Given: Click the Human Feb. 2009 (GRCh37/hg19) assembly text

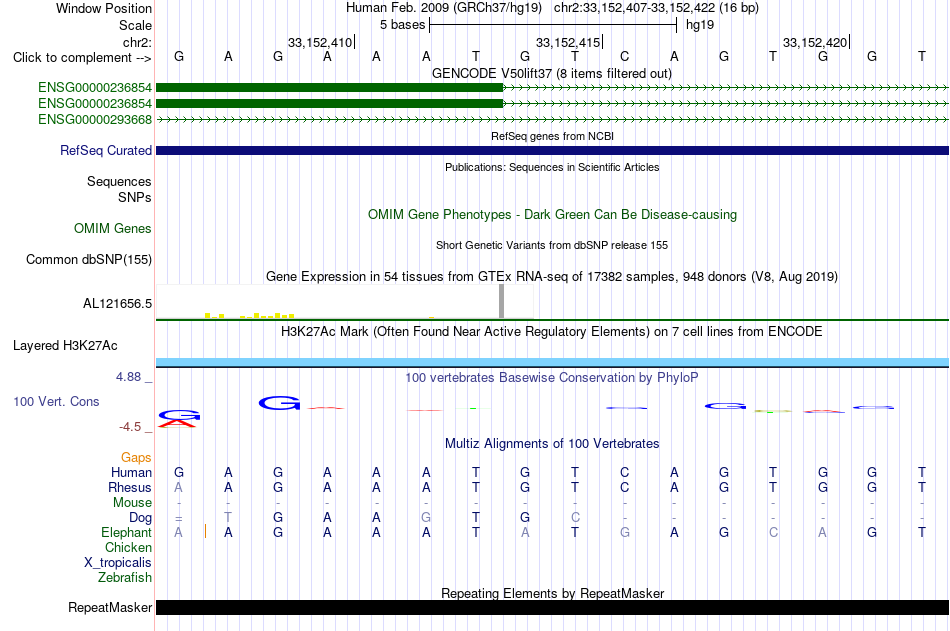Looking at the screenshot, I should (444, 8).
